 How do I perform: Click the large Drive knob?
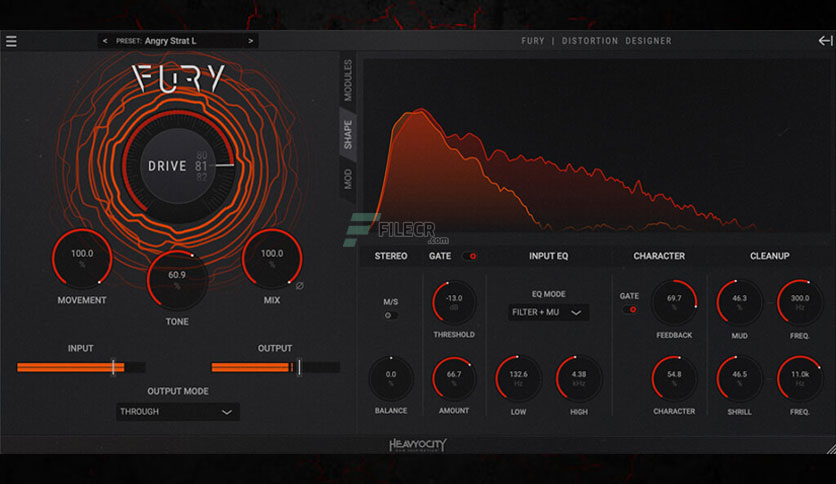click(x=179, y=166)
